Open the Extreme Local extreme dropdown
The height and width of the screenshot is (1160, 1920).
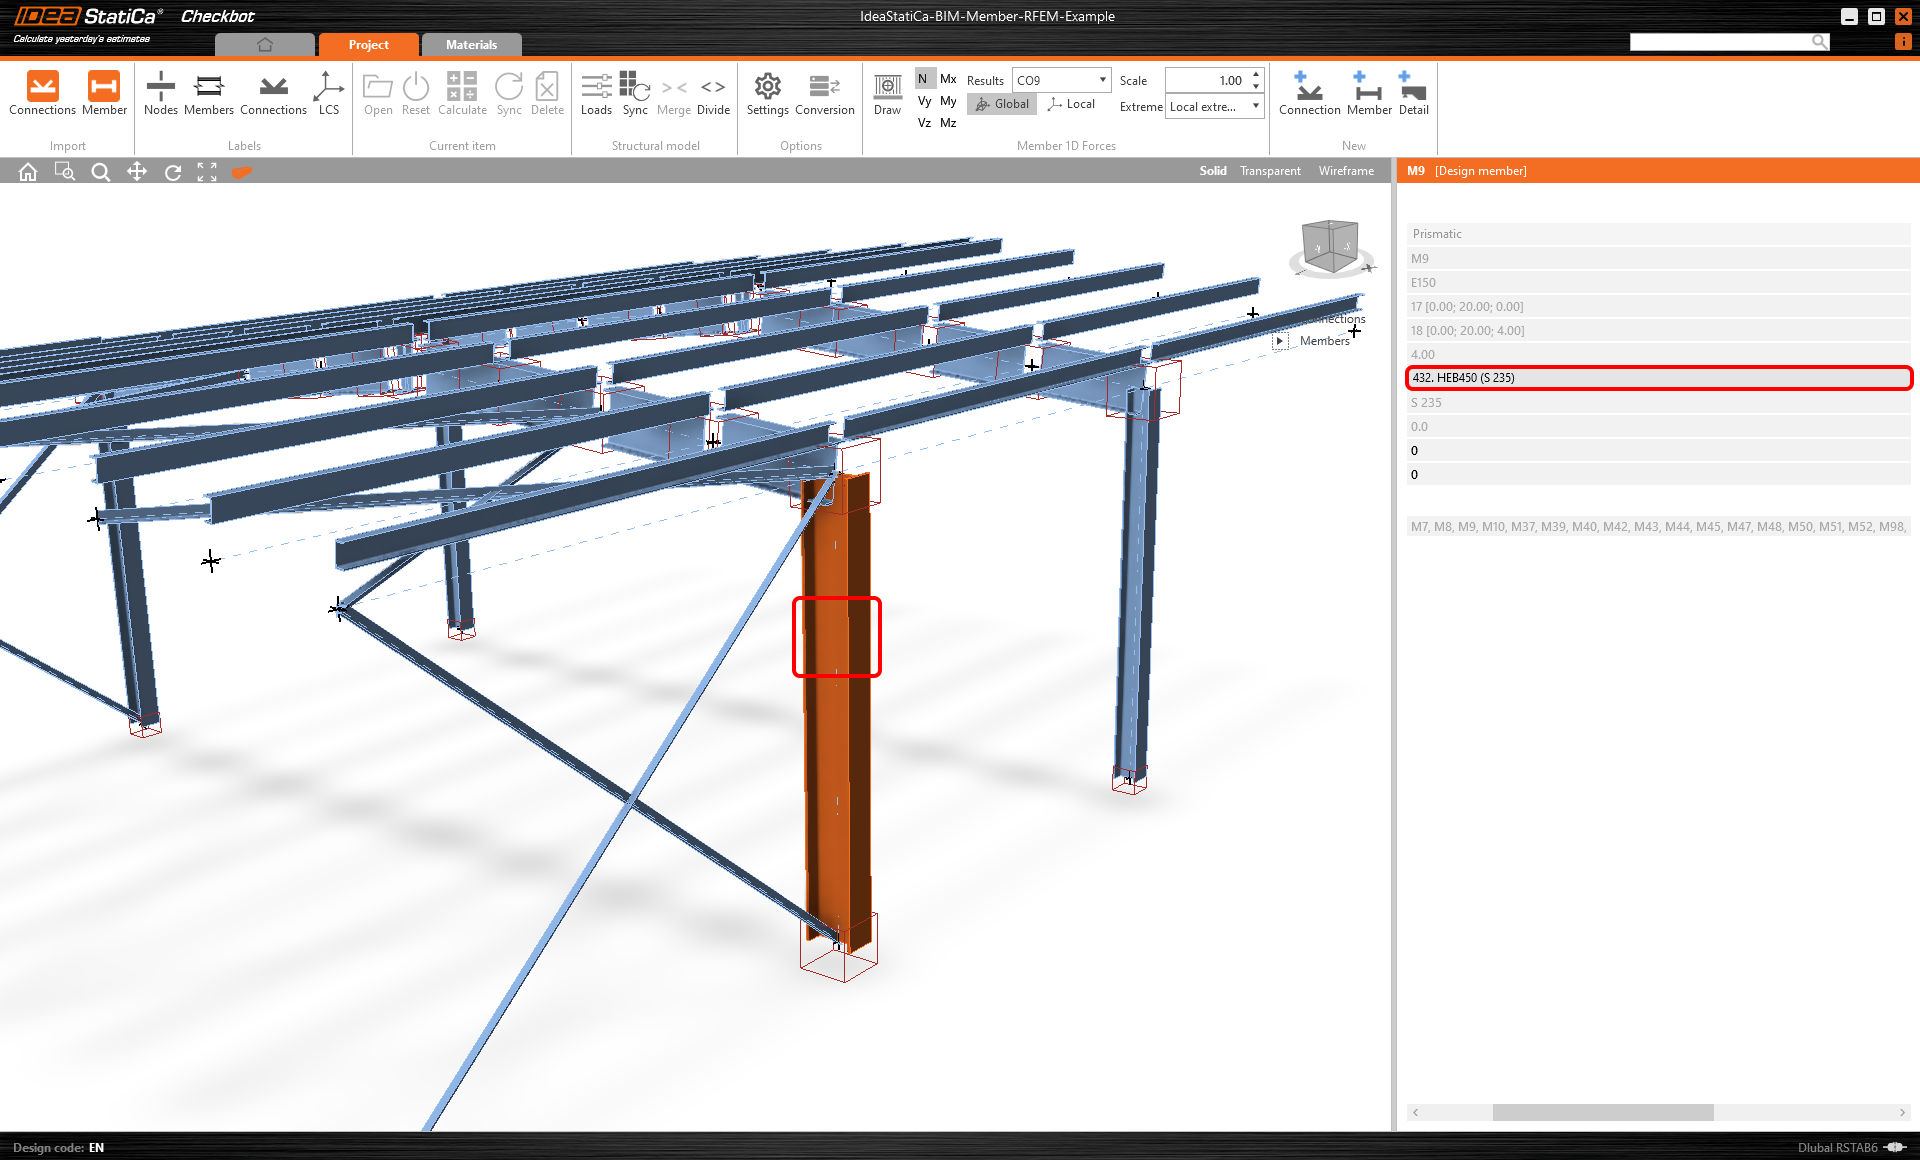[1215, 107]
